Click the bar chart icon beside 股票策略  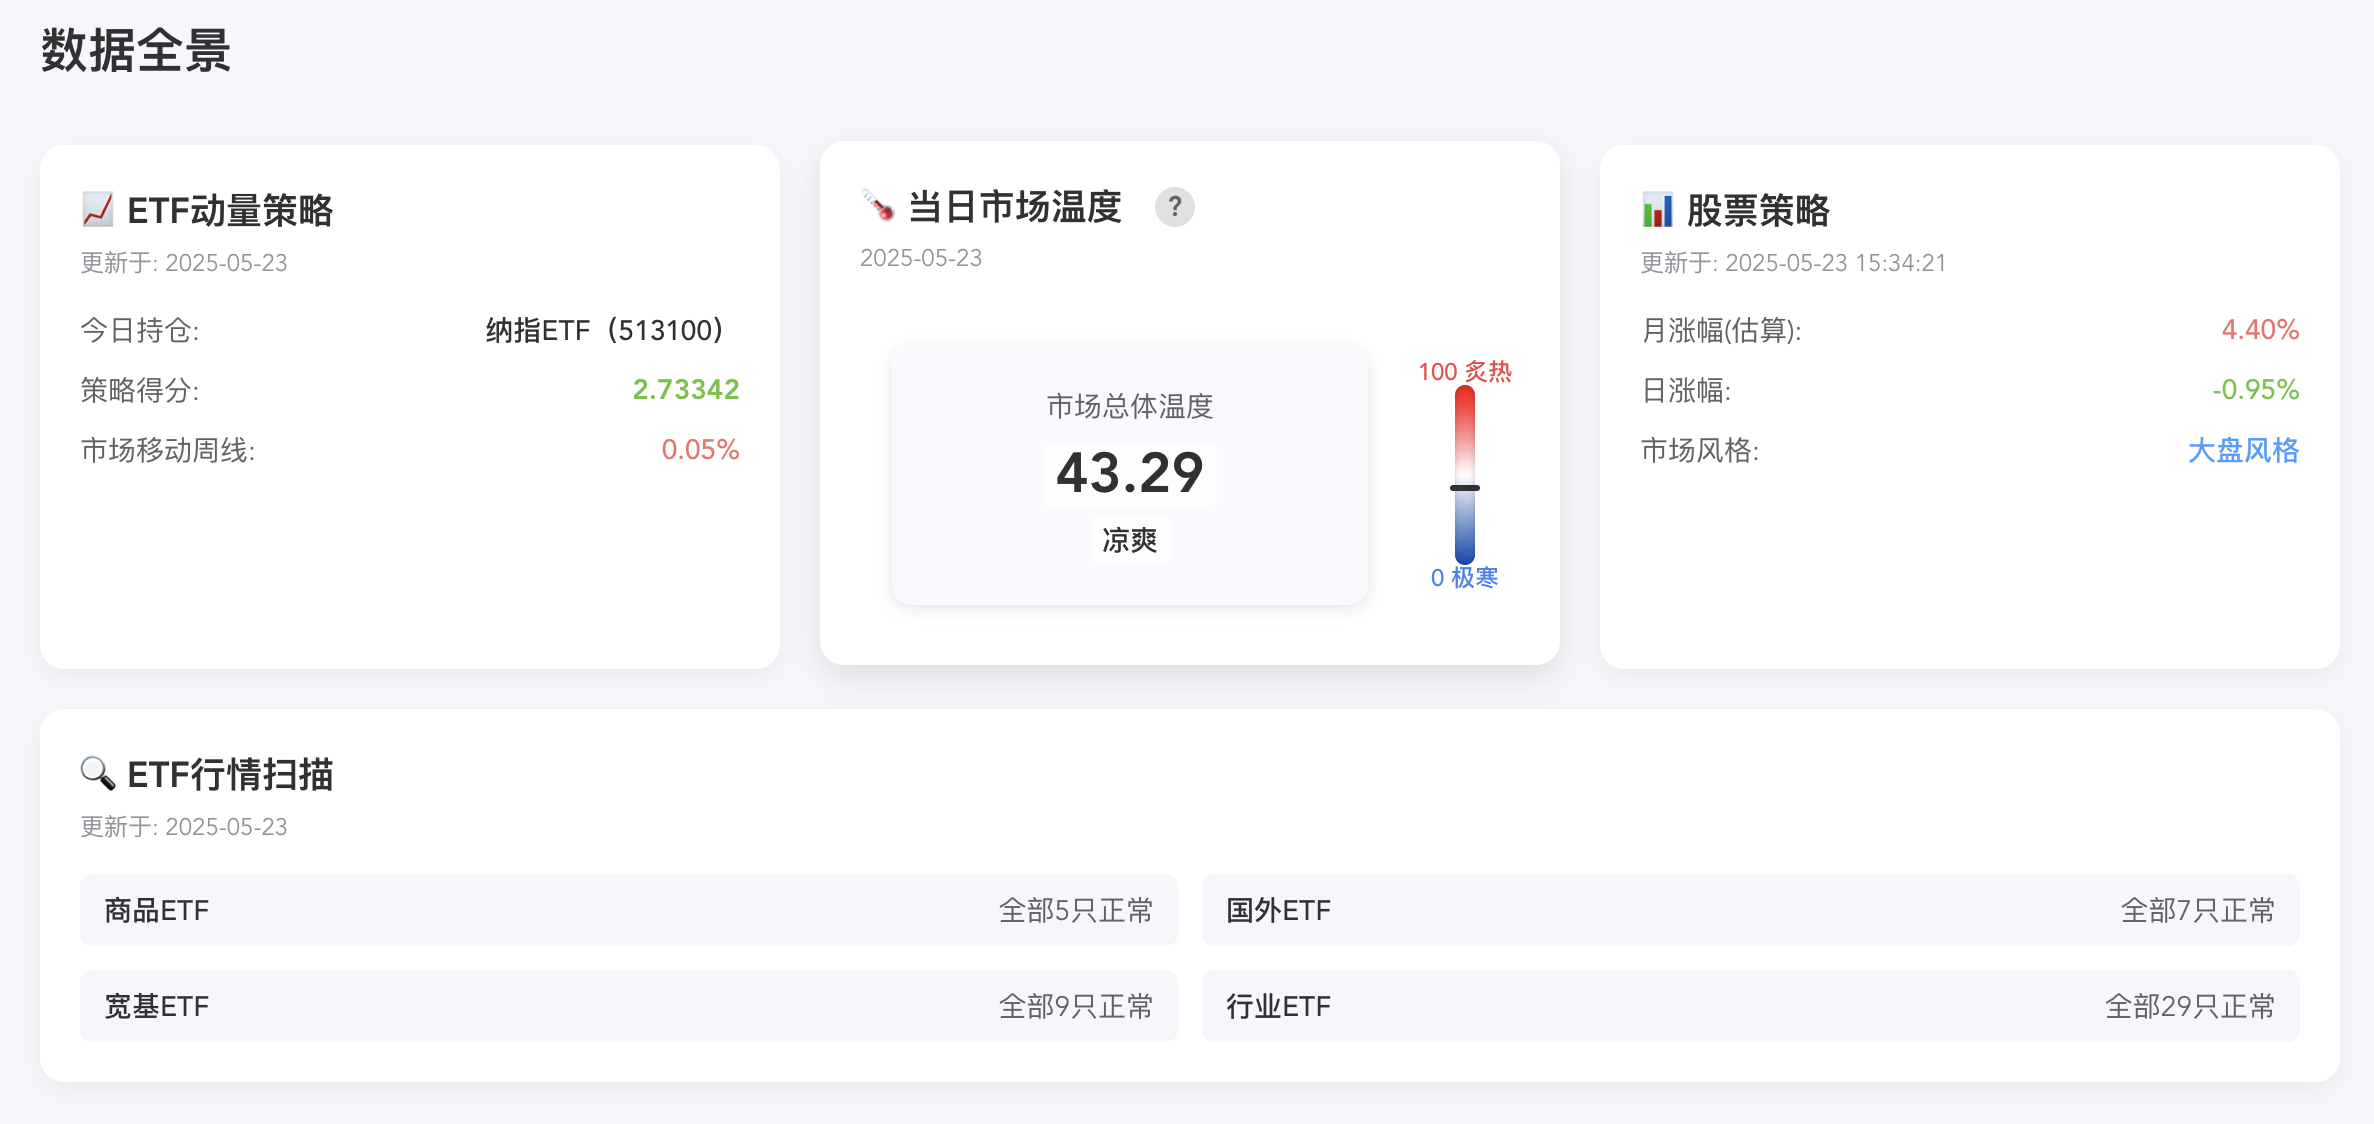click(x=1657, y=210)
